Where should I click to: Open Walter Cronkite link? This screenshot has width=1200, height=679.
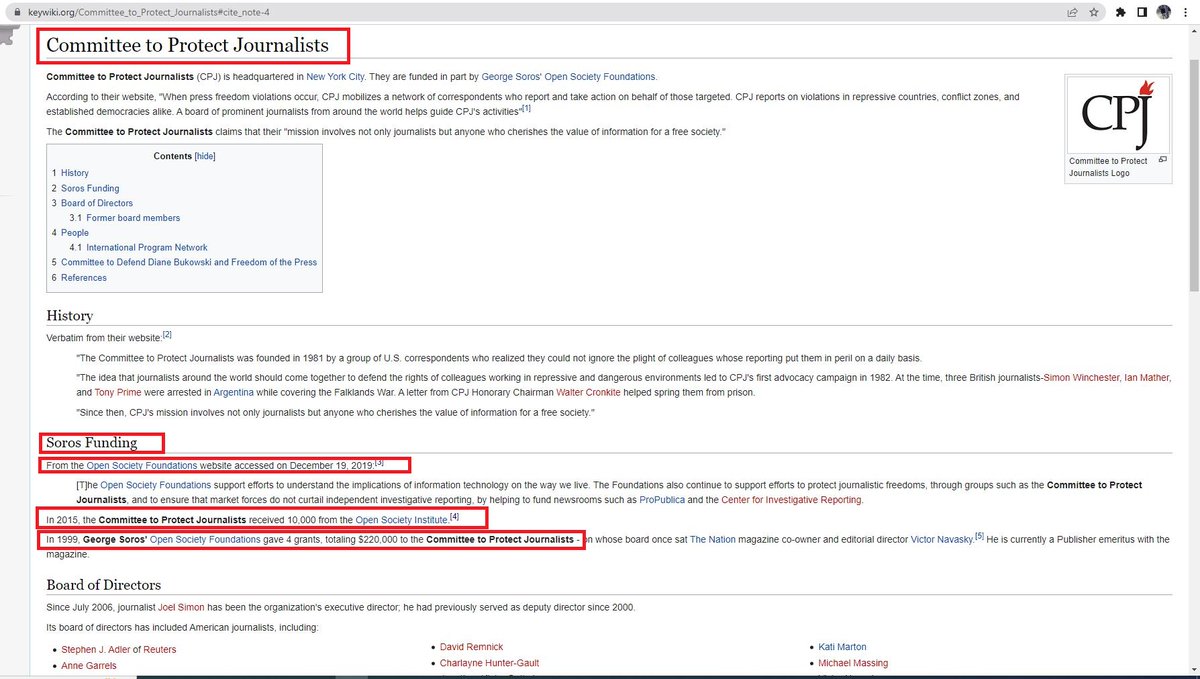(x=590, y=393)
